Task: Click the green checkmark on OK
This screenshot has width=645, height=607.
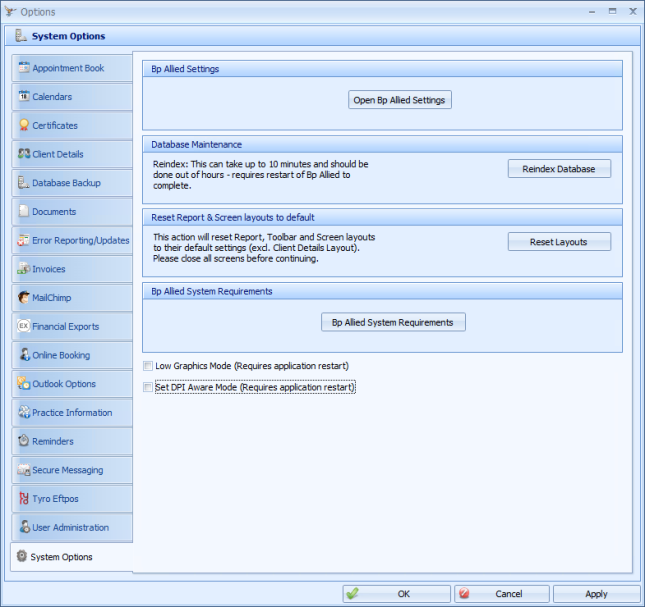Action: (x=352, y=593)
